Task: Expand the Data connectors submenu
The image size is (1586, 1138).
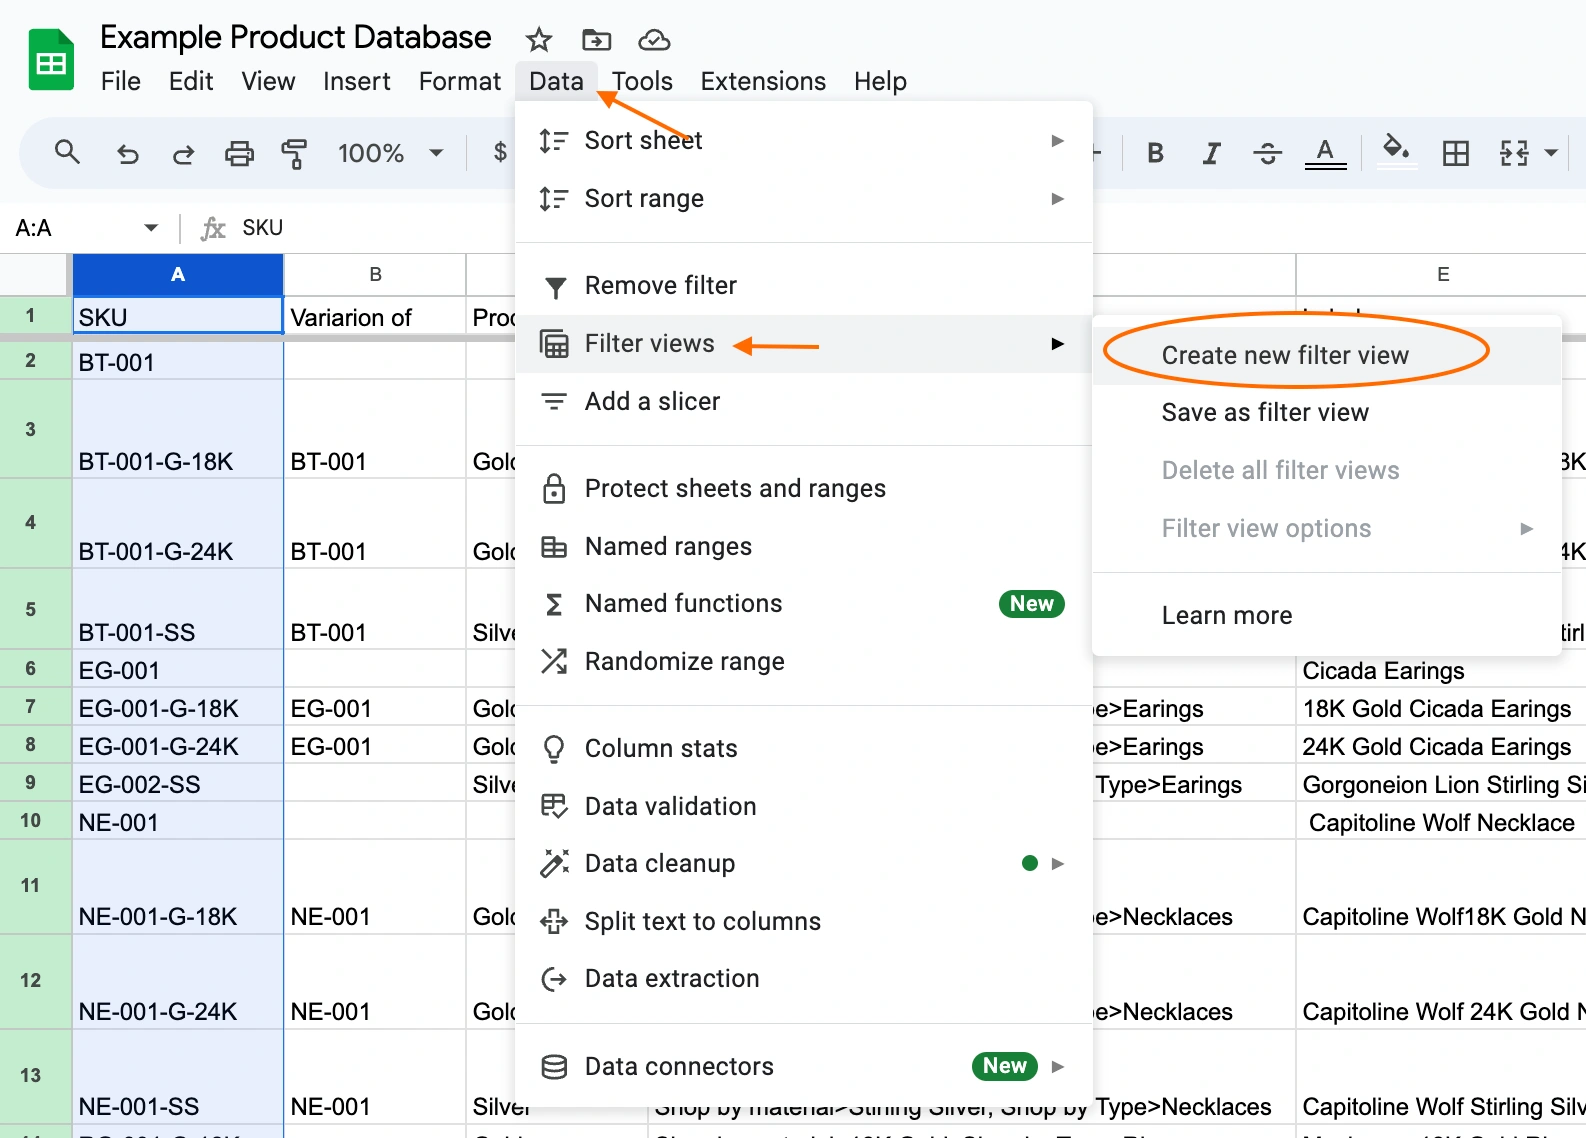Action: tap(803, 1066)
